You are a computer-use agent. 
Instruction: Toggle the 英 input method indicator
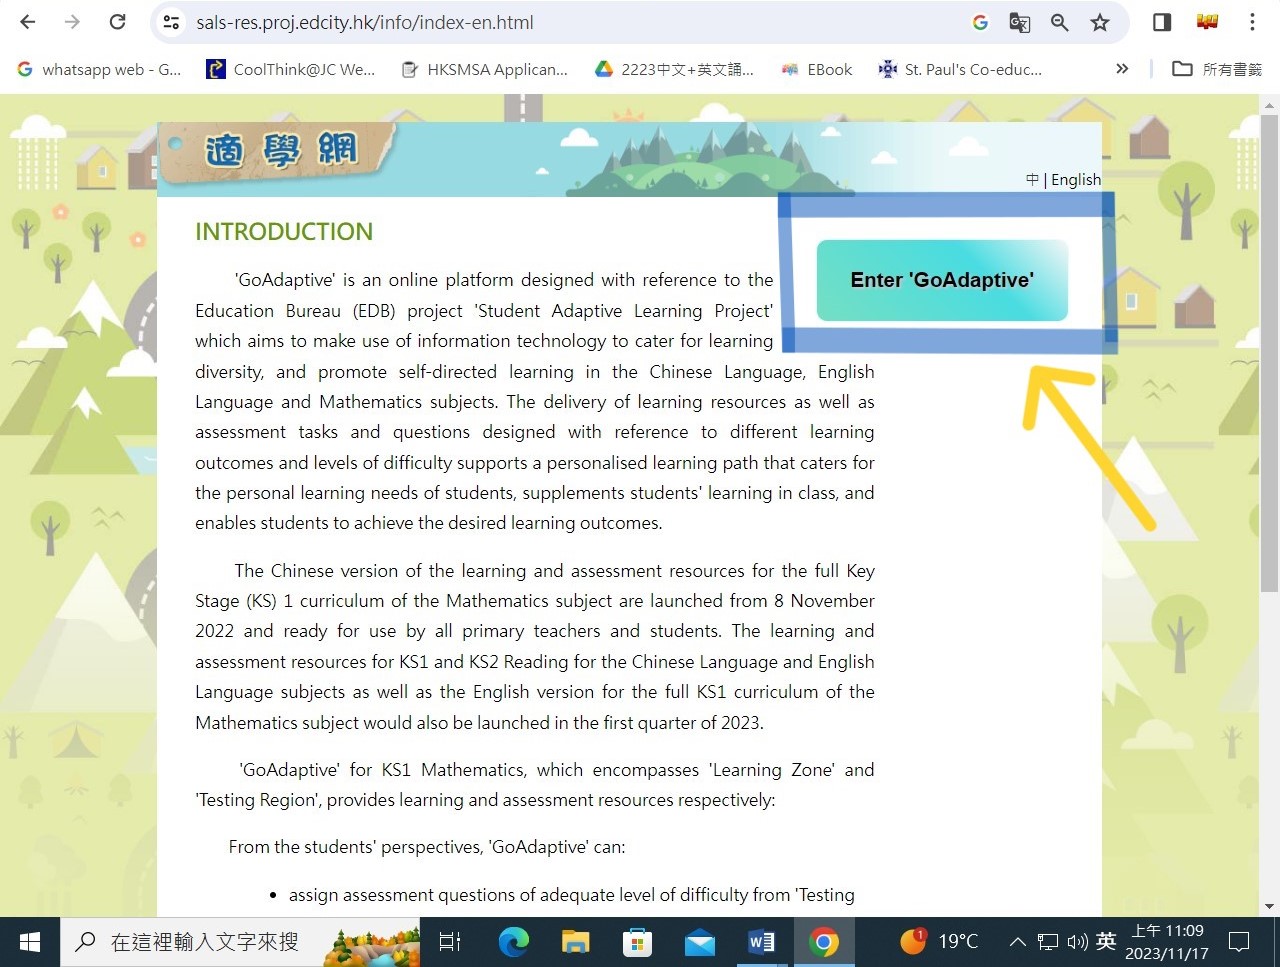coord(1106,941)
